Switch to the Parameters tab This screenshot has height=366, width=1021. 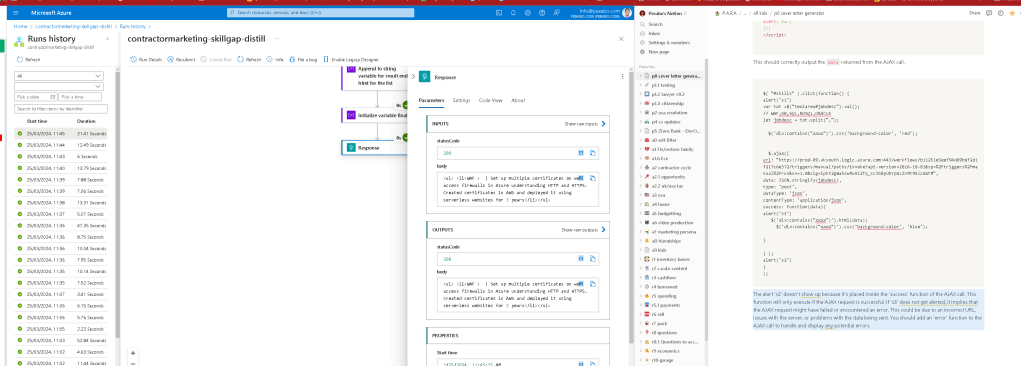coord(431,100)
